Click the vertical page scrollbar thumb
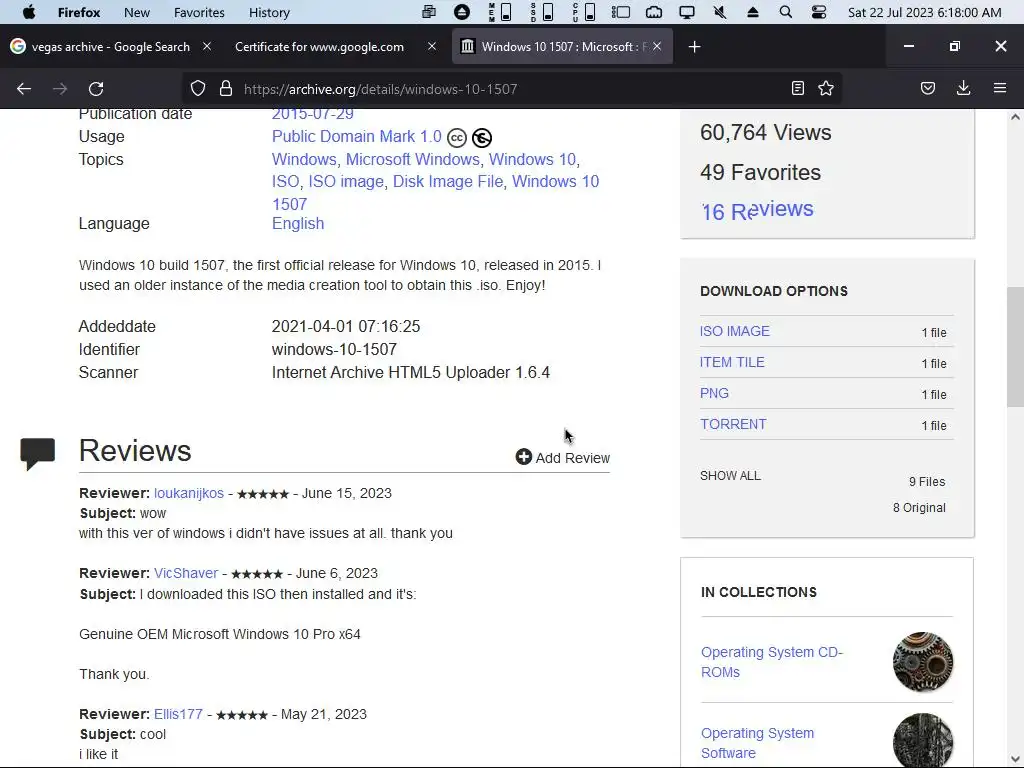Screen dimensions: 1024x768 point(1015,347)
